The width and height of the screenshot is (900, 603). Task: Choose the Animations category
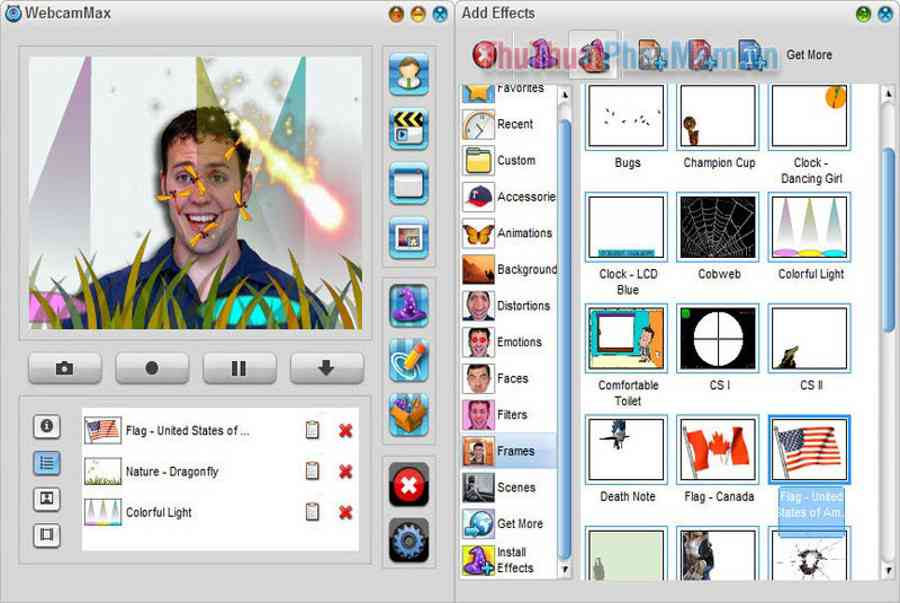[x=523, y=233]
